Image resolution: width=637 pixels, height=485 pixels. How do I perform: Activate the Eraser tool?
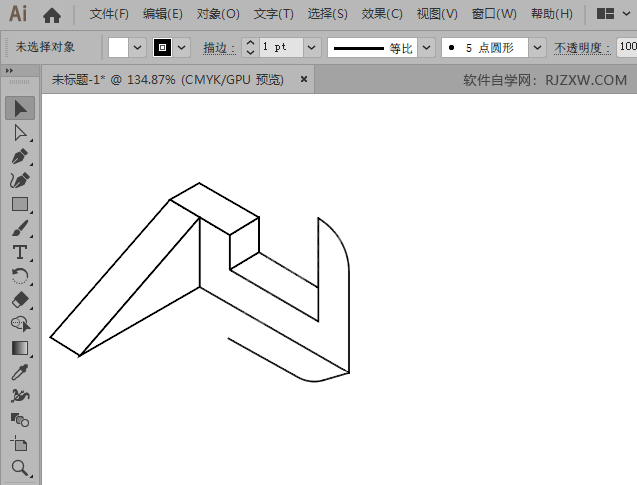tap(20, 300)
